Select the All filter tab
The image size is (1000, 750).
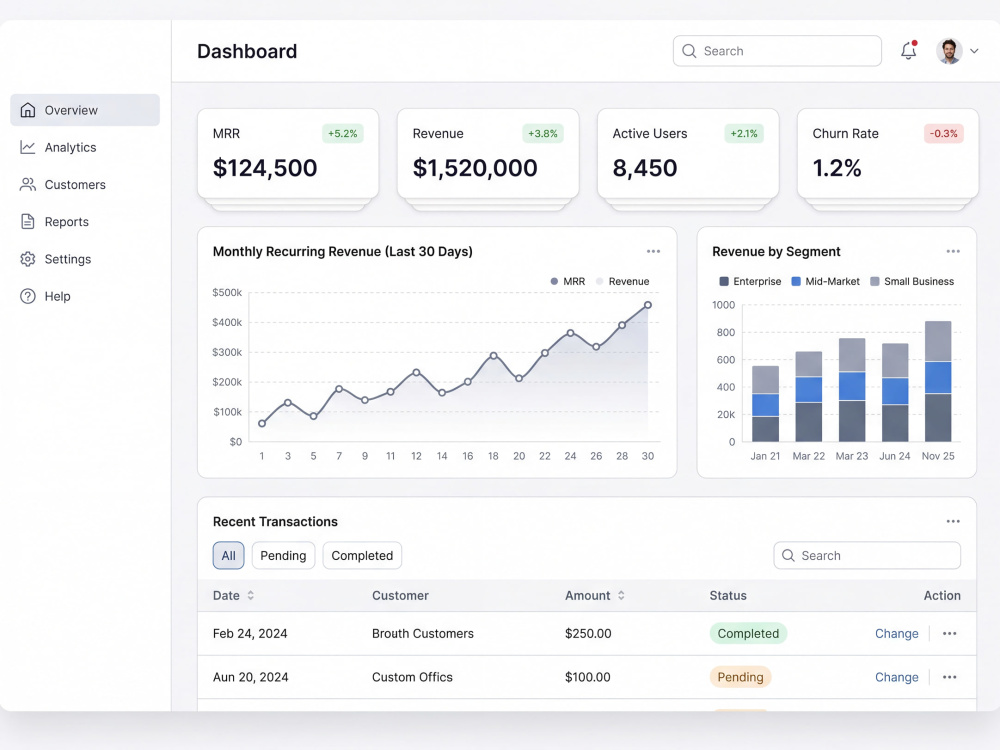(x=228, y=555)
